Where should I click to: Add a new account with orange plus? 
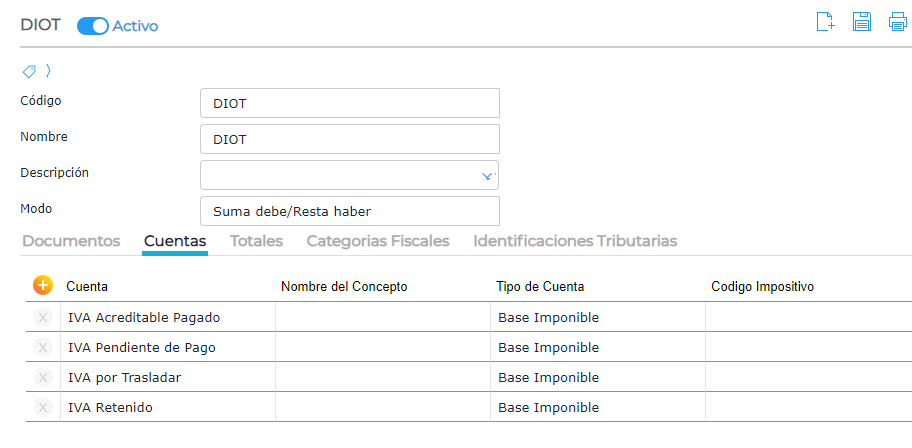43,286
